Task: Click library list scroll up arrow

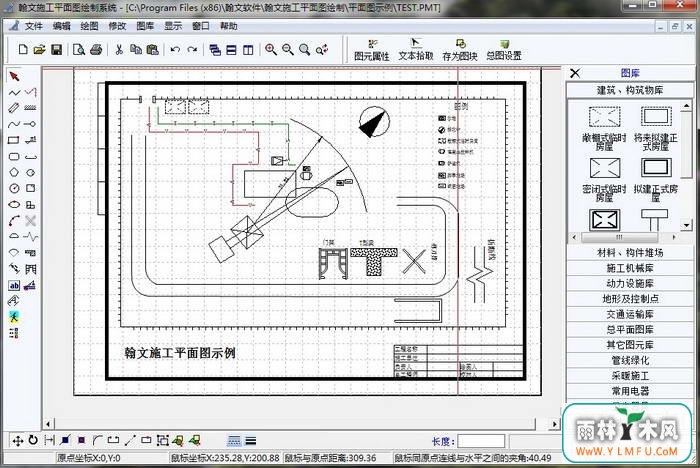Action: point(687,105)
